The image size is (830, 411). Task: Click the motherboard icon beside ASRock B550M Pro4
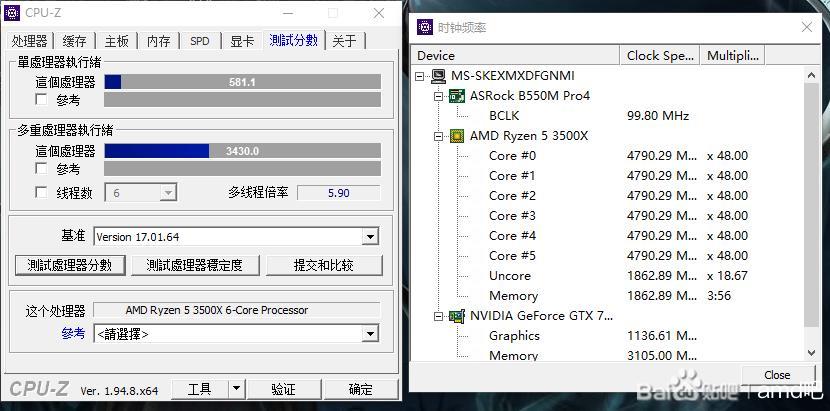coord(457,96)
